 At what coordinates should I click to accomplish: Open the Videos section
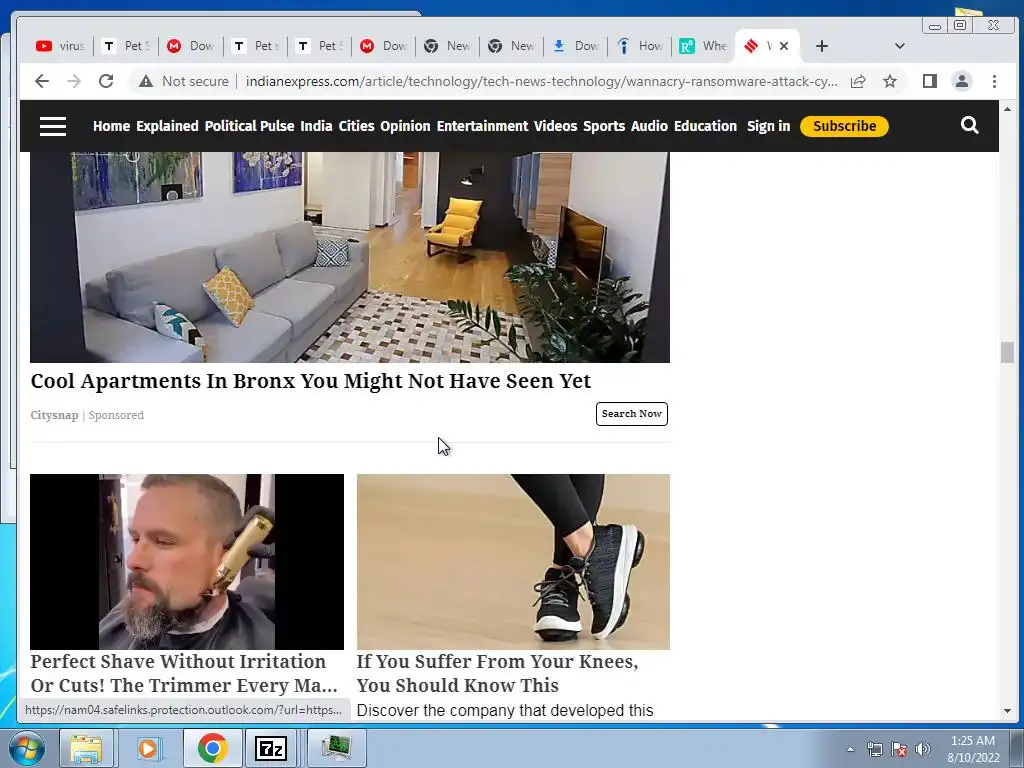[x=555, y=126]
